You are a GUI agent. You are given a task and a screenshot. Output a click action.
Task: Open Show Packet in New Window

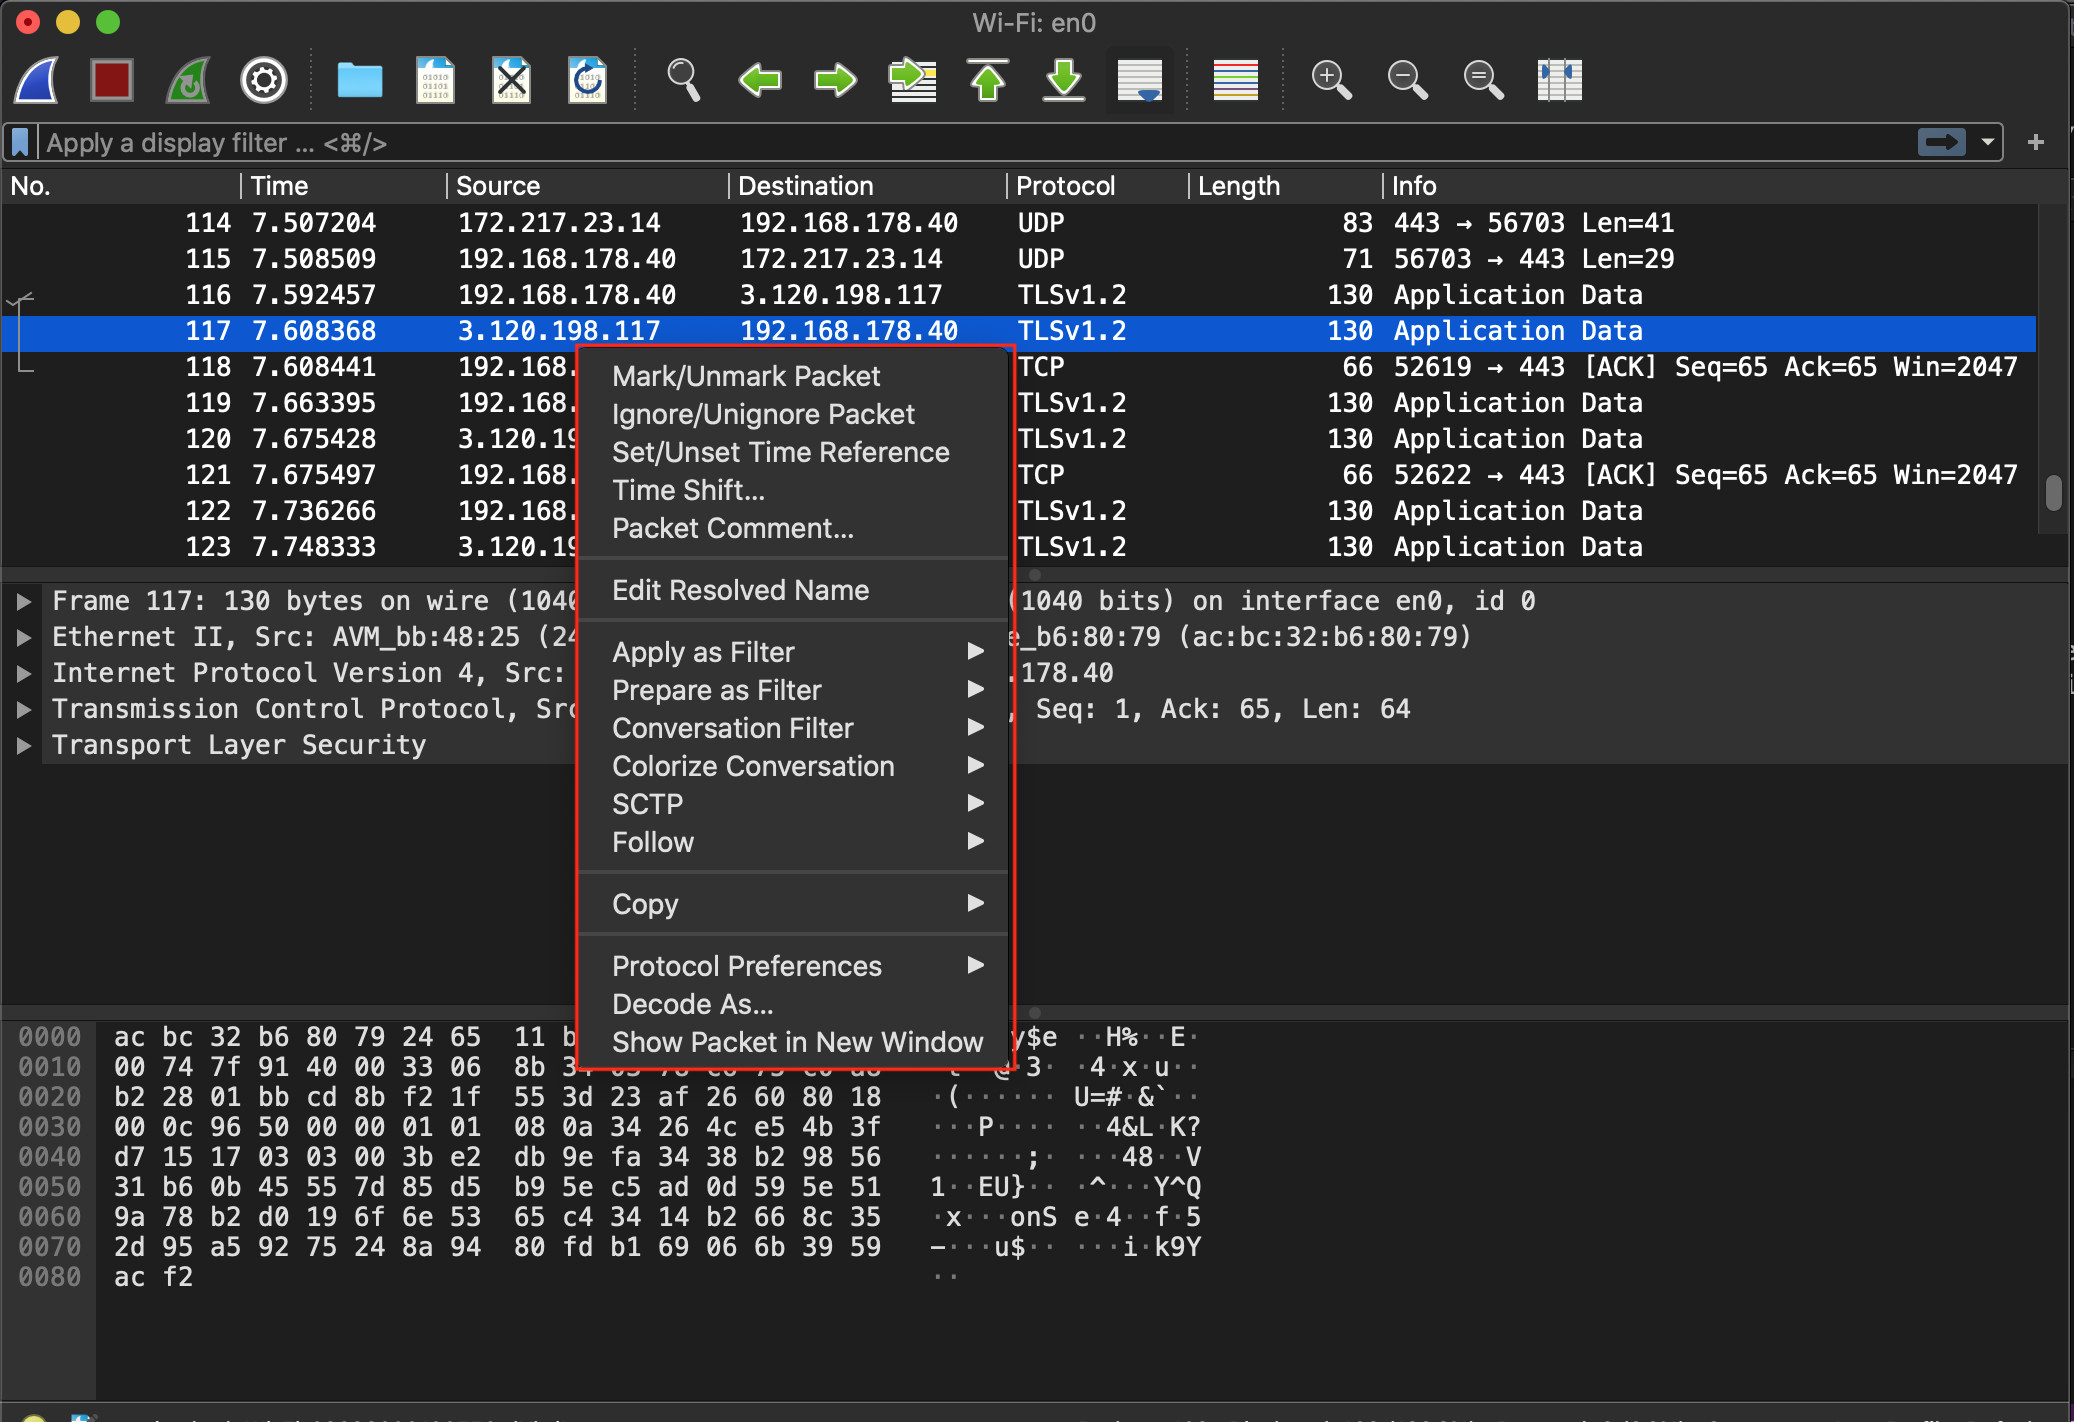tap(795, 1042)
